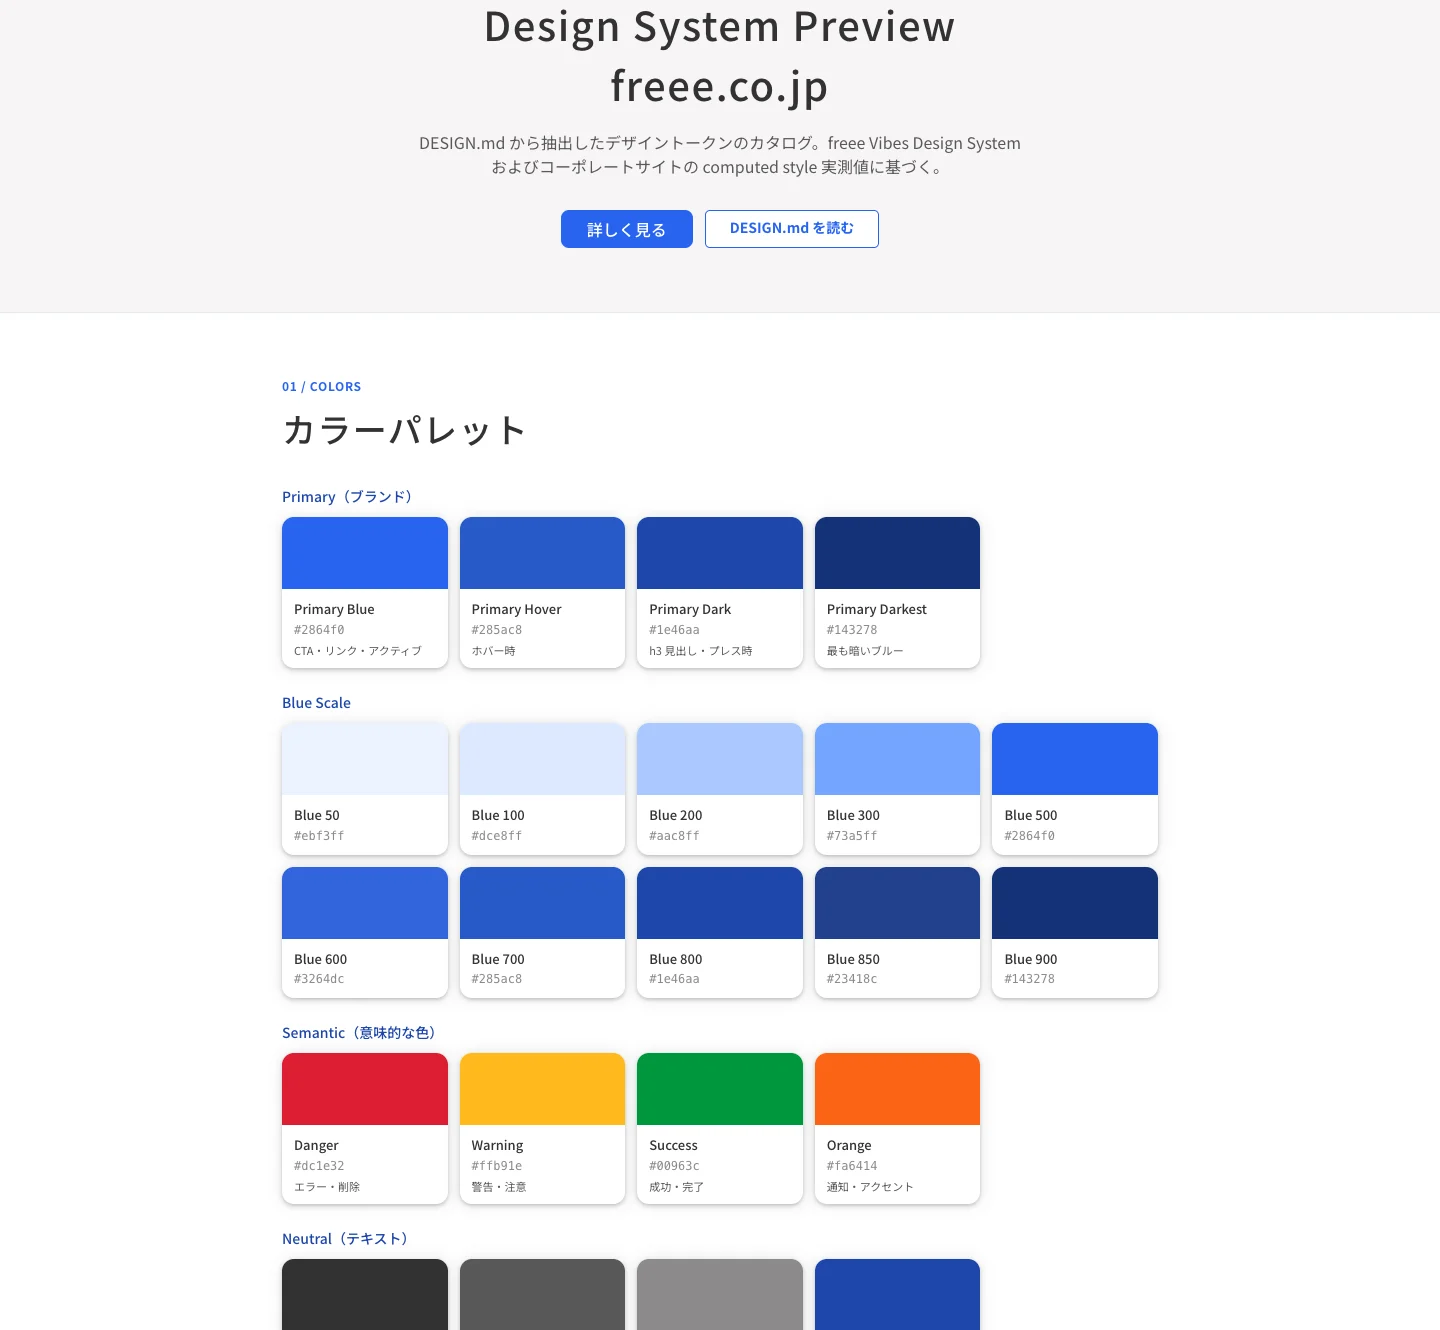Image resolution: width=1440 pixels, height=1330 pixels.
Task: Click the 警告・注意 description
Action: pyautogui.click(x=499, y=1187)
